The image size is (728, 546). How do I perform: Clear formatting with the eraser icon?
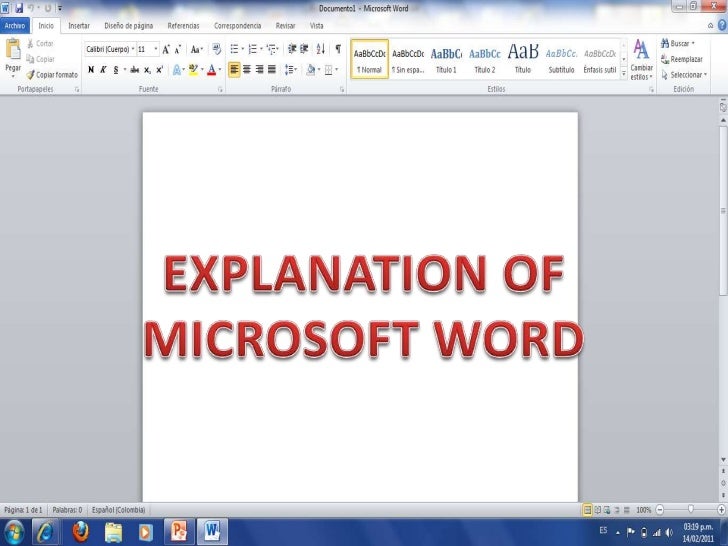click(x=216, y=49)
